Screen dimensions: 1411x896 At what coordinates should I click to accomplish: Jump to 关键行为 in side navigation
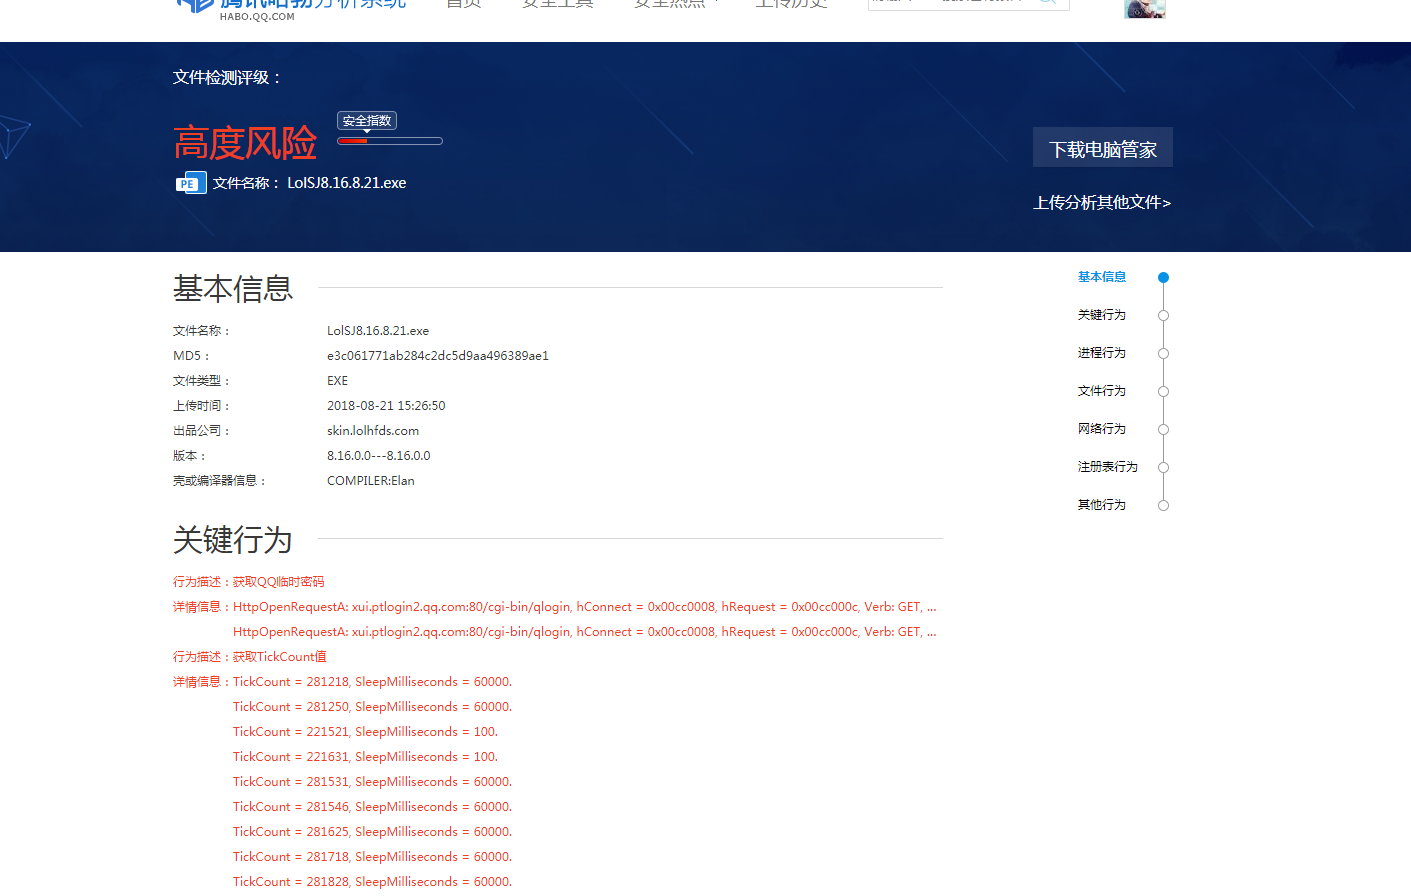click(x=1102, y=315)
